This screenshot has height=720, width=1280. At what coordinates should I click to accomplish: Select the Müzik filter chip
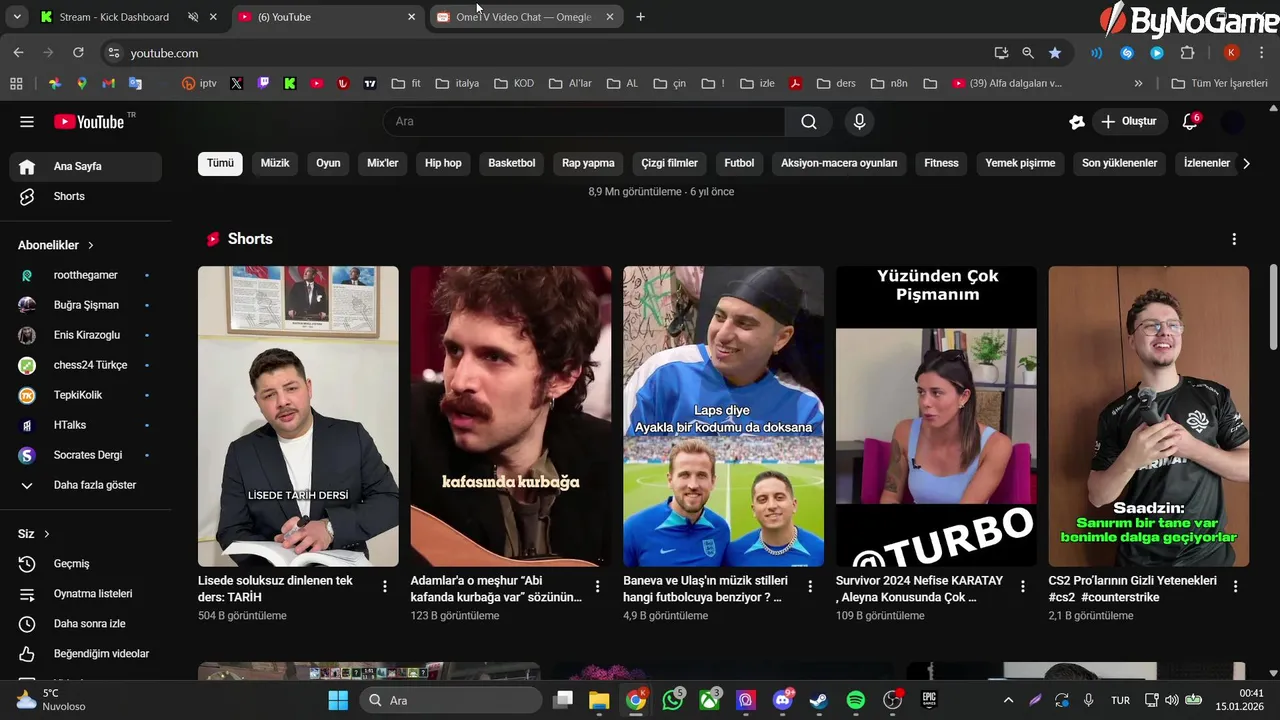[275, 163]
